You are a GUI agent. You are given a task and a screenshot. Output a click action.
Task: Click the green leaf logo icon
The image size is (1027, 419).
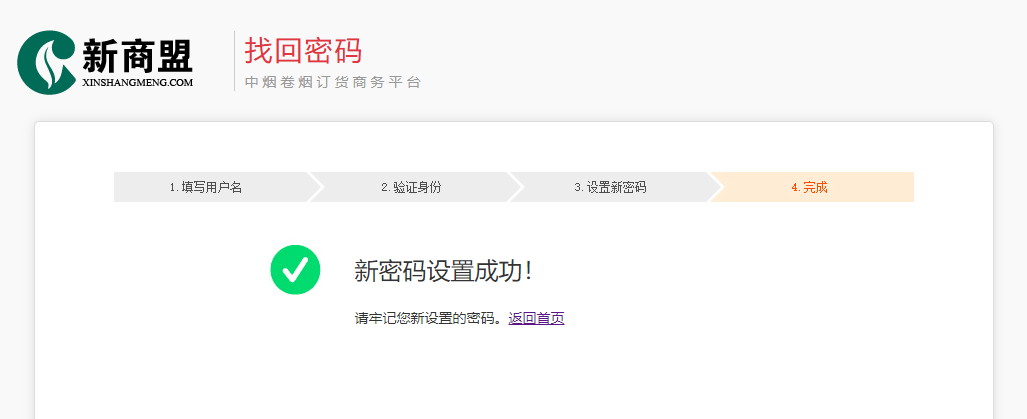point(47,62)
